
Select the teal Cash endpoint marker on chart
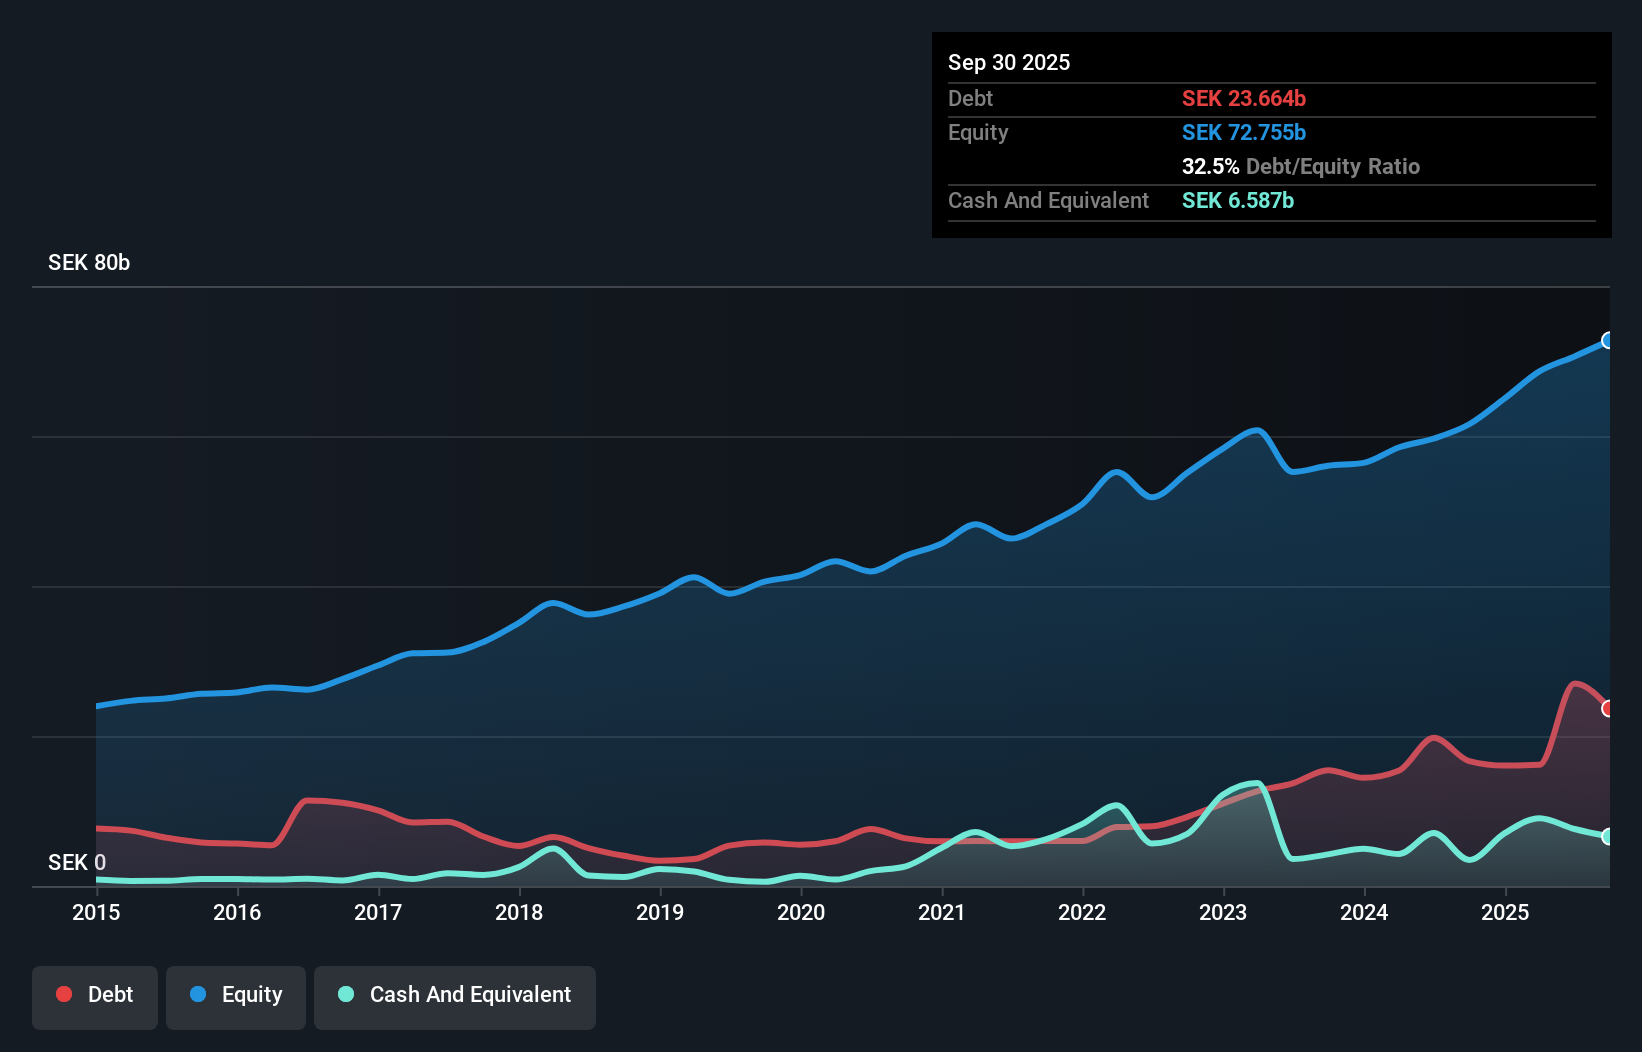[1608, 837]
